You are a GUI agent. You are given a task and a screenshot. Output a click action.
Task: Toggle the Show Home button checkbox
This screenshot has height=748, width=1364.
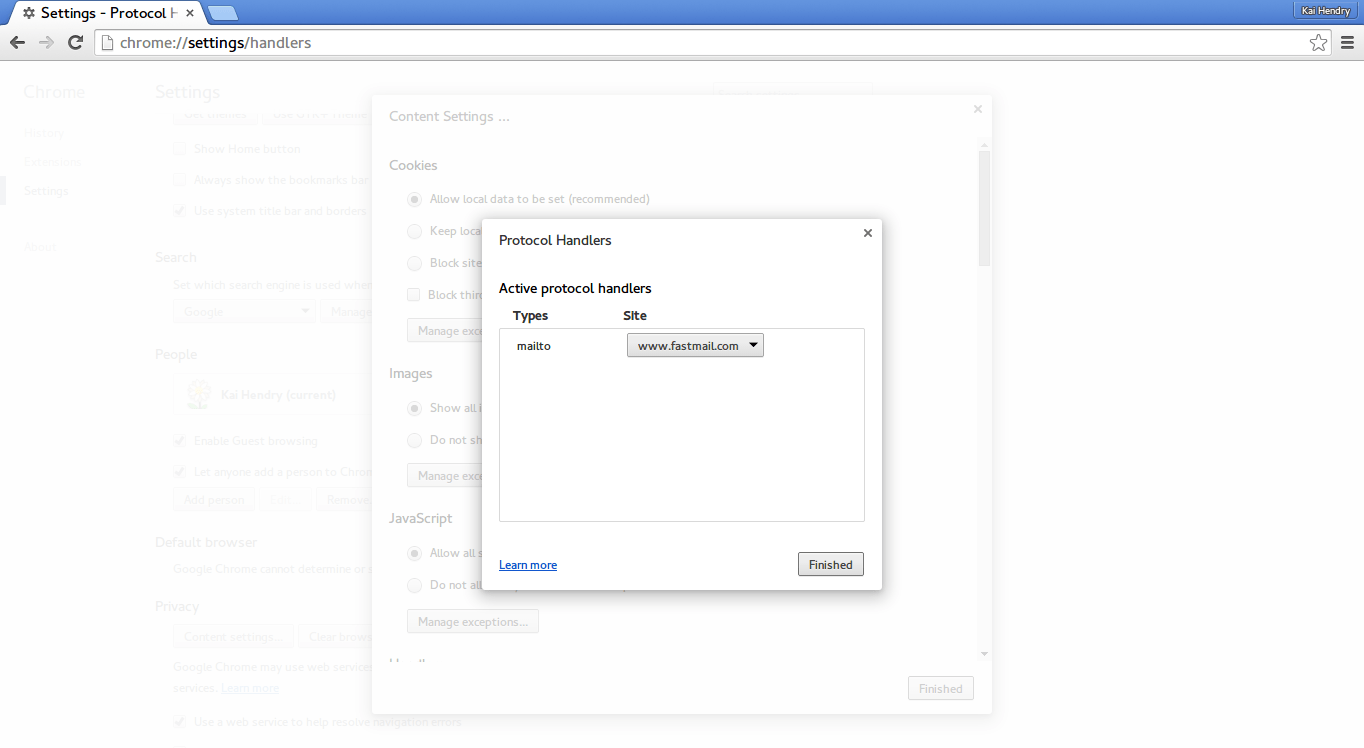pyautogui.click(x=179, y=148)
